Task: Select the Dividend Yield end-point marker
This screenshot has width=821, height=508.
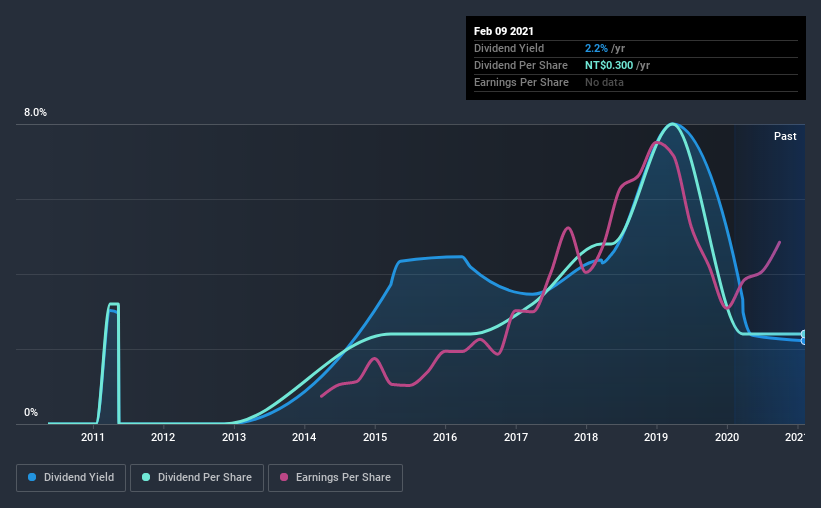Action: tap(804, 341)
